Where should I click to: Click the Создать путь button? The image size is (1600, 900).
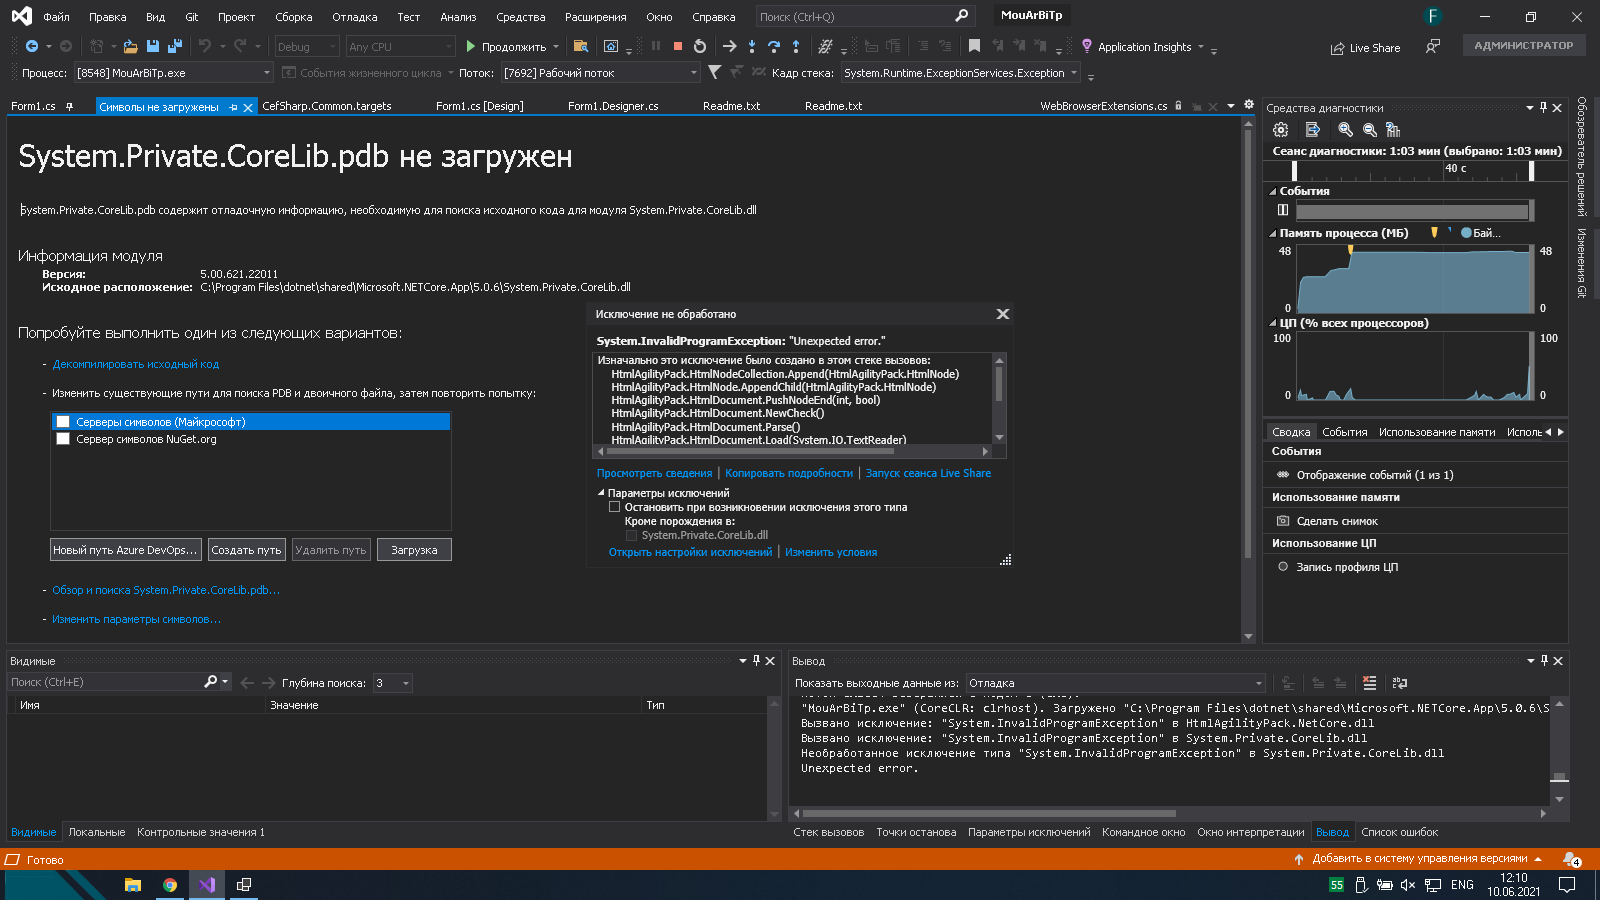click(x=246, y=550)
